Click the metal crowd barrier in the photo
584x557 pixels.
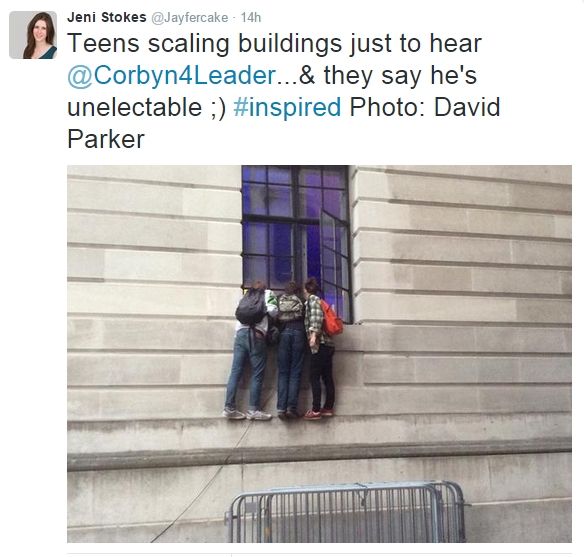coord(345,512)
